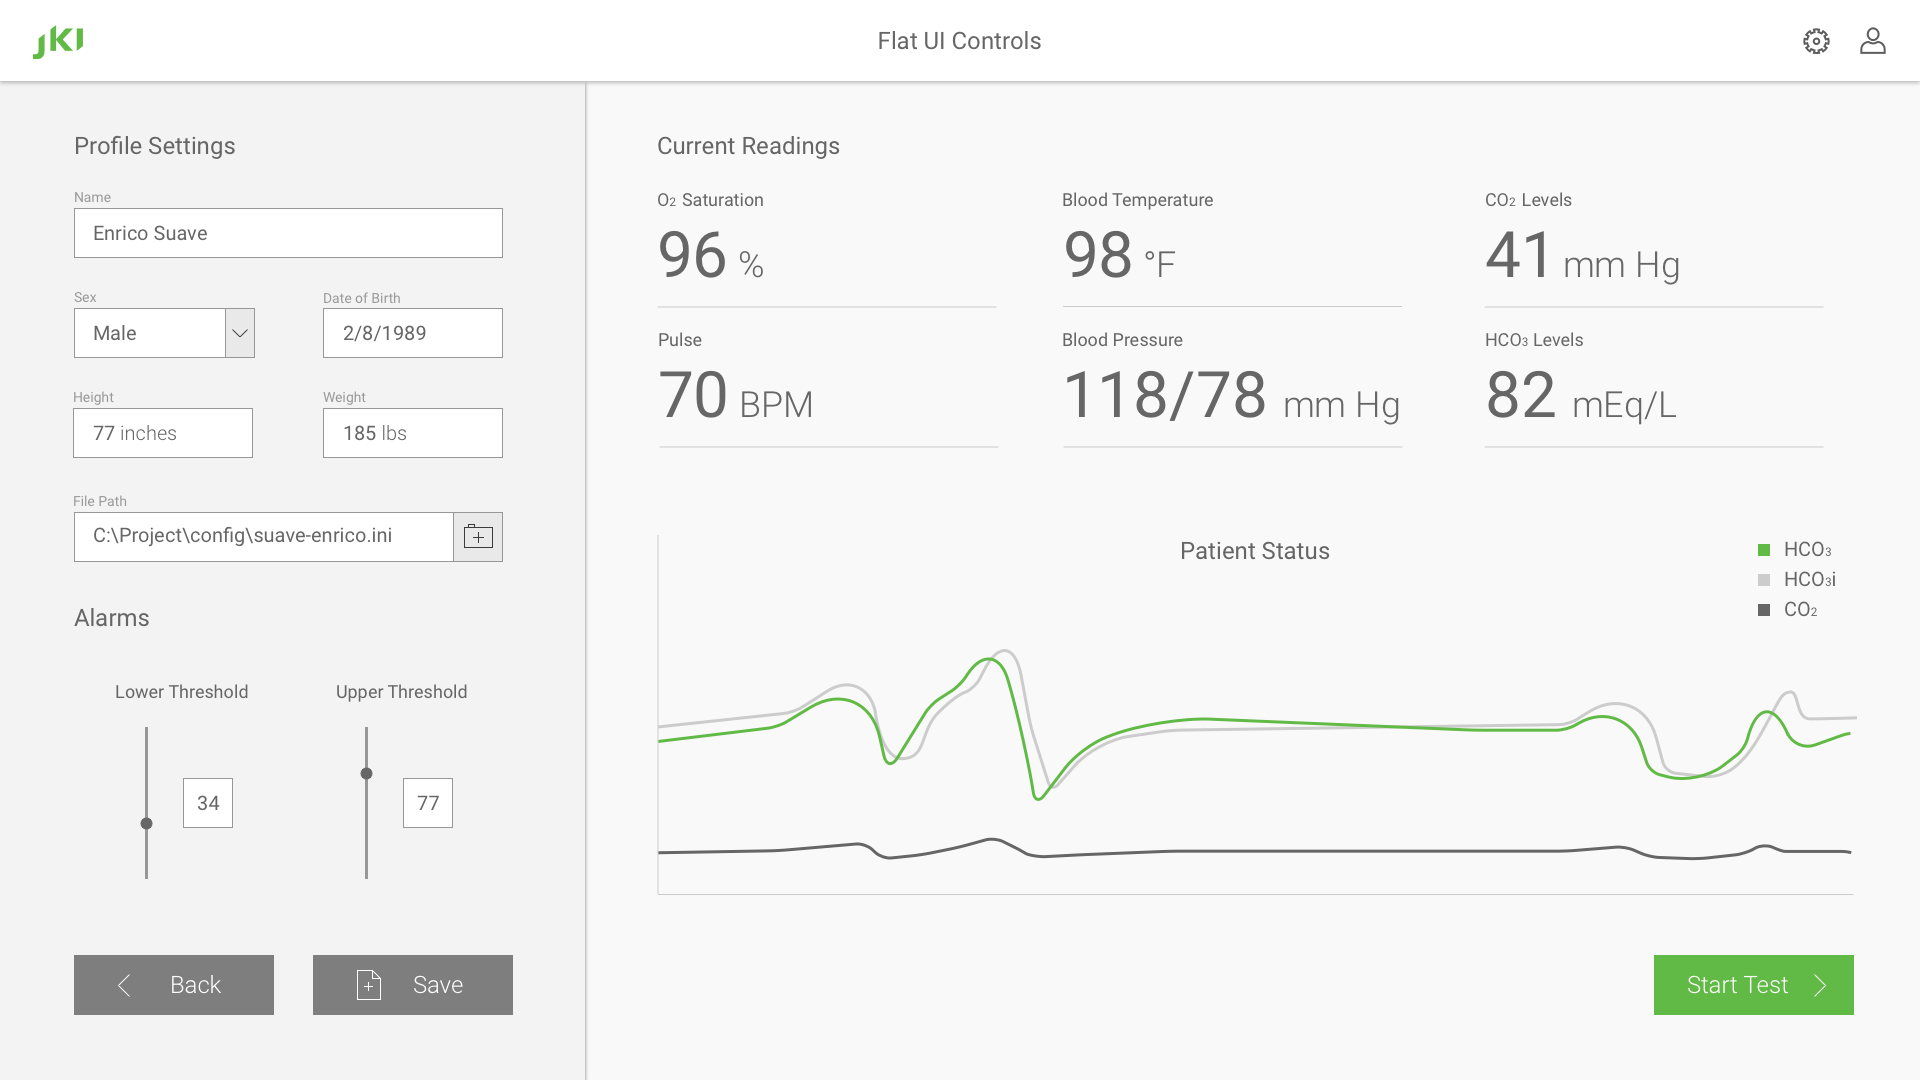Click the file browse icon beside File Path

(x=478, y=536)
